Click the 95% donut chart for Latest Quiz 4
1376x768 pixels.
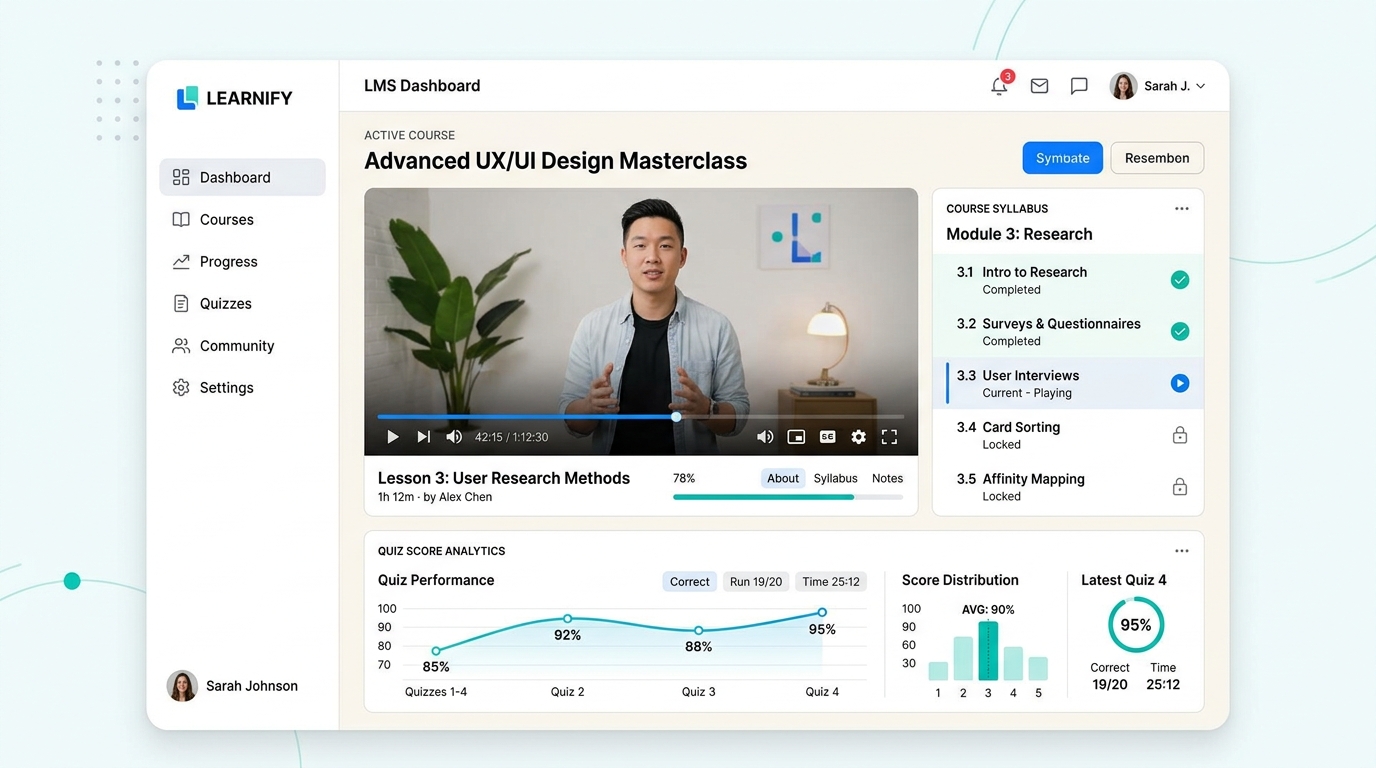click(1136, 625)
